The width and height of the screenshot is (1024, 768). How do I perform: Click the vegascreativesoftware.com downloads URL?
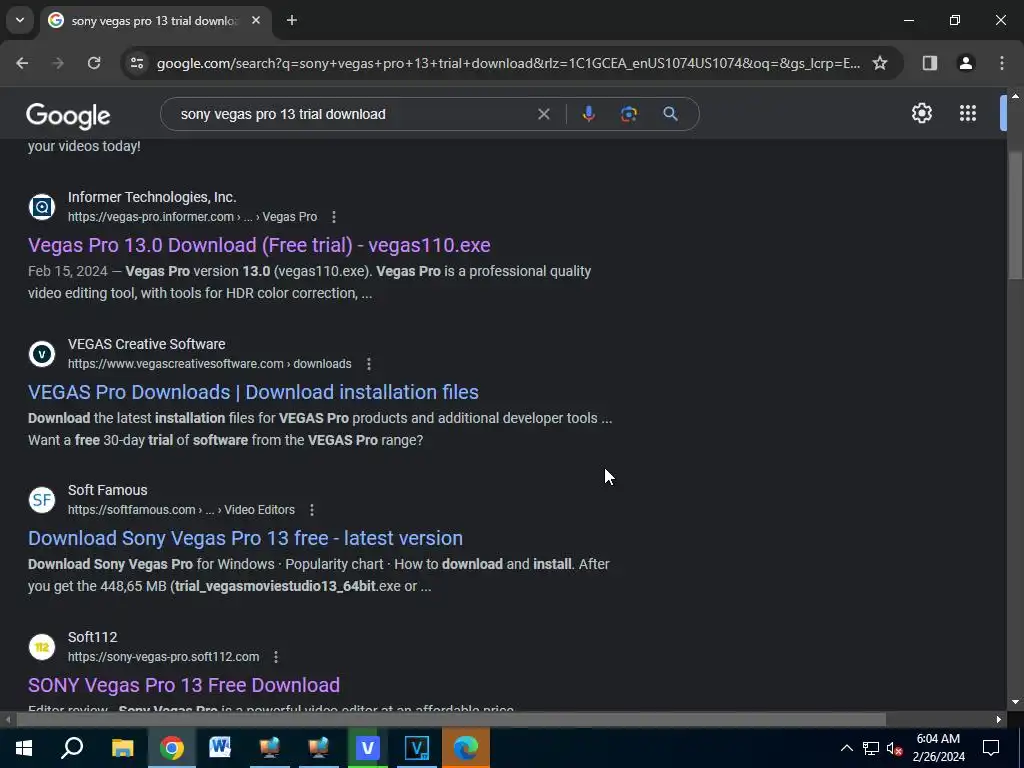tap(210, 364)
